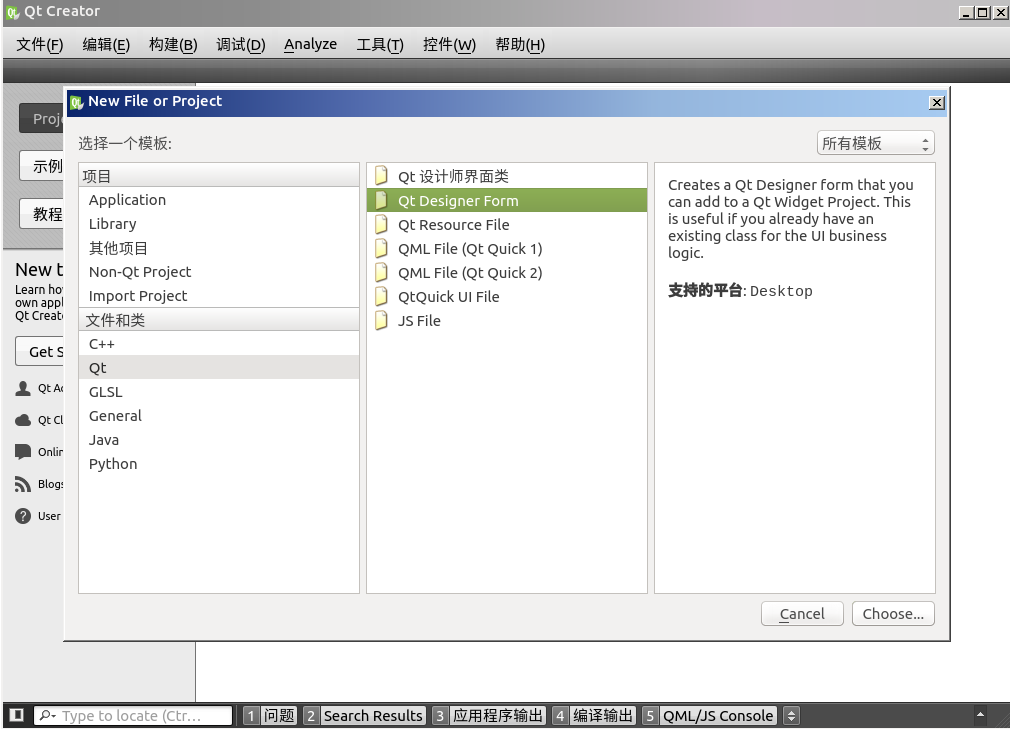Click the QML File (Qt Quick 1) icon
This screenshot has height=729, width=1010.
click(x=381, y=248)
